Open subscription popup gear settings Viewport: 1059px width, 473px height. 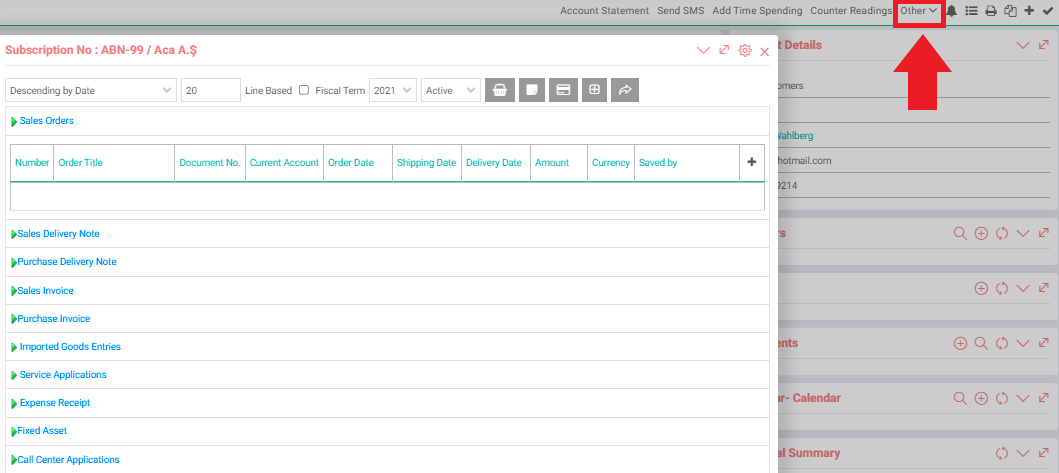click(745, 51)
